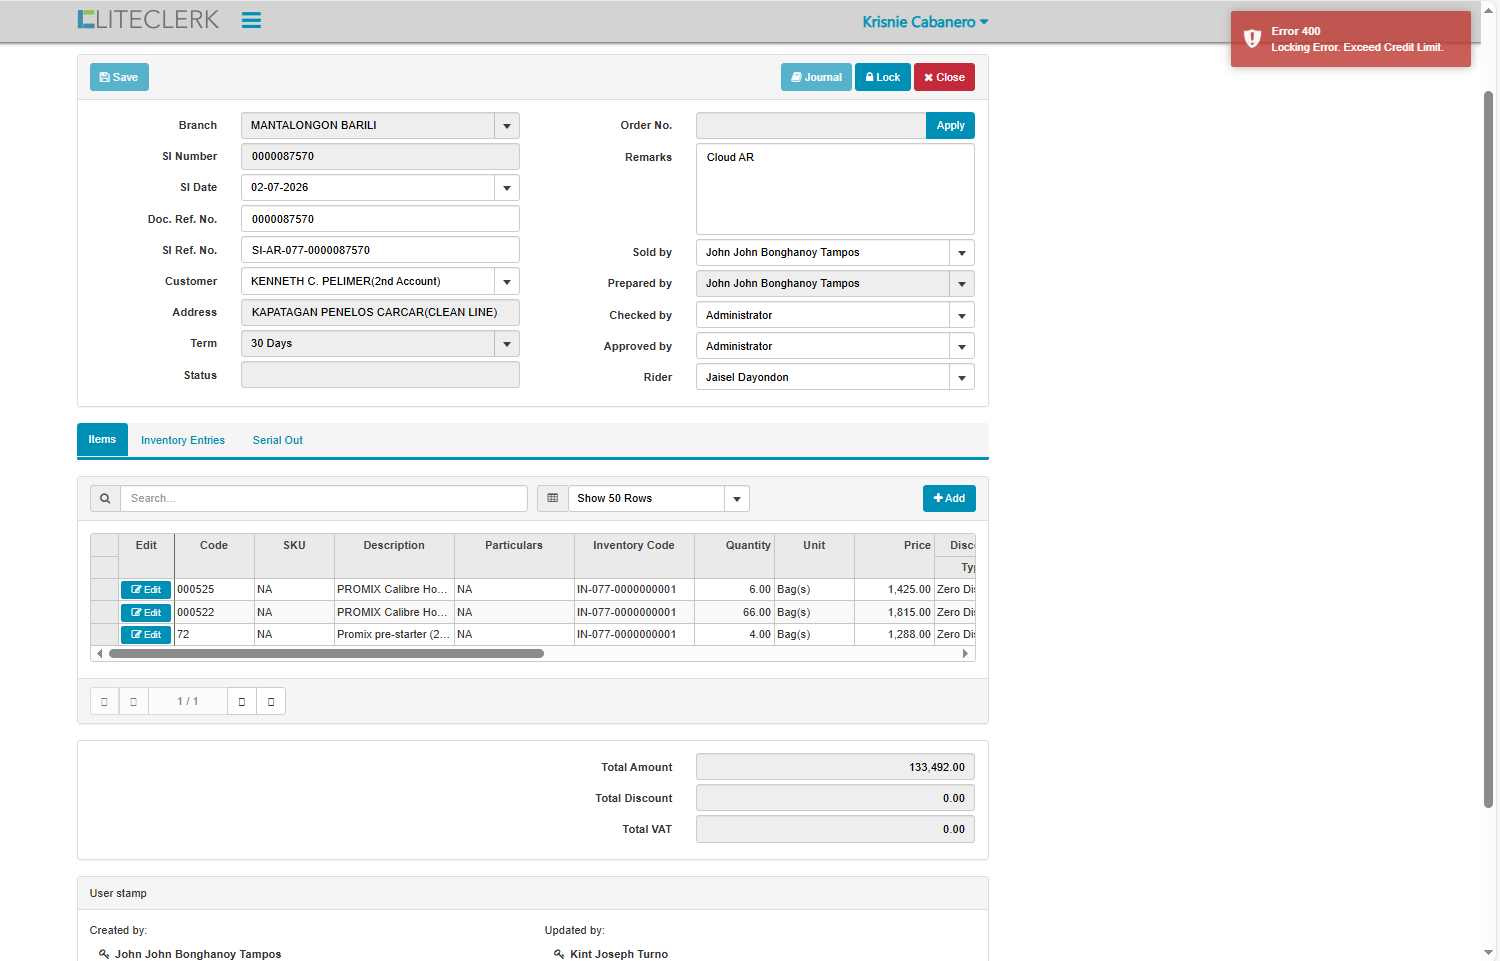Open the Branch dropdown
This screenshot has width=1500, height=961.
coord(506,126)
